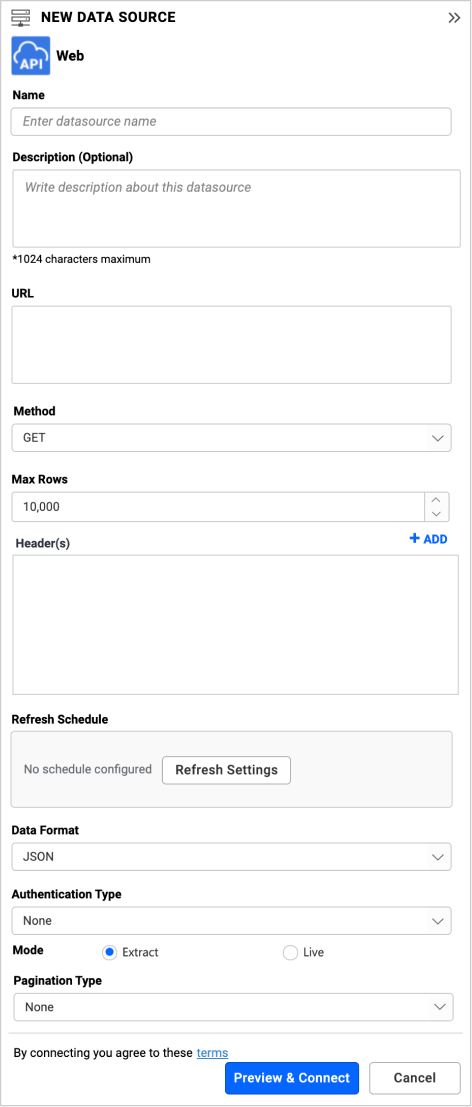This screenshot has height=1107, width=472.
Task: Click the Refresh Settings button
Action: [226, 770]
